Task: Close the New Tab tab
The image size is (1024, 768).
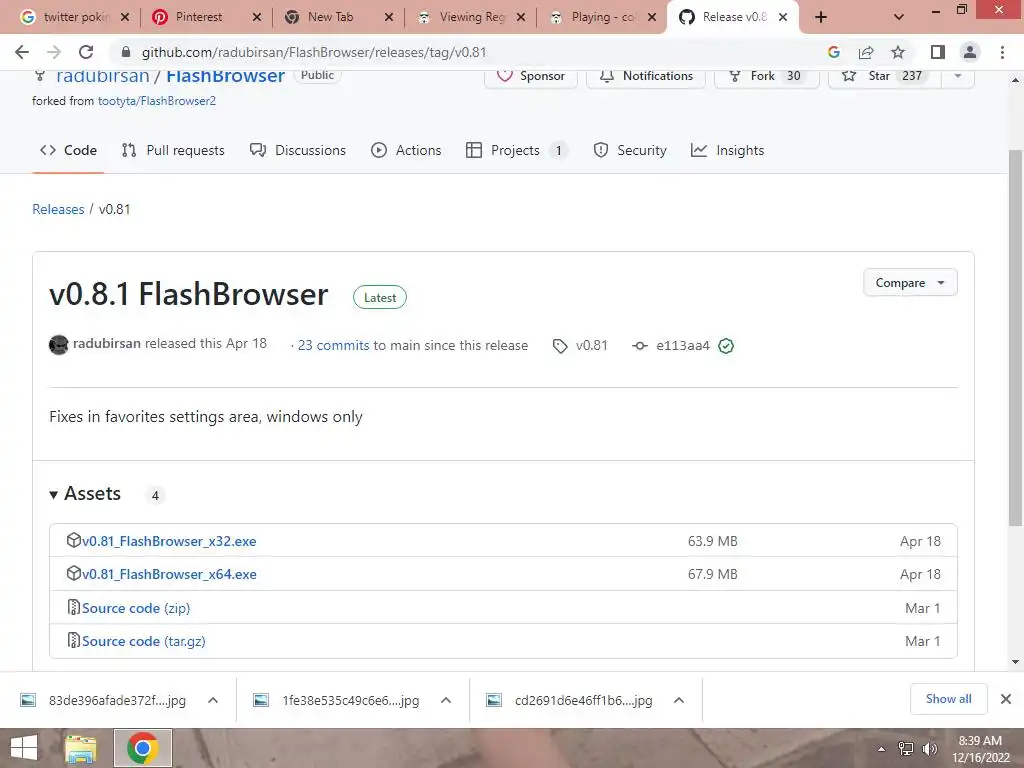Action: 389,18
